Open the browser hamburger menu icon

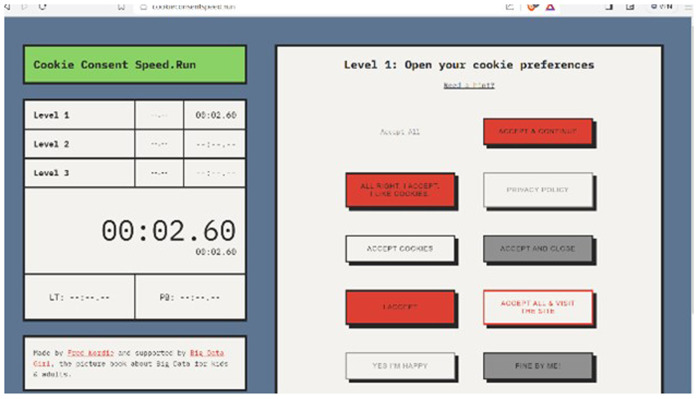[689, 7]
